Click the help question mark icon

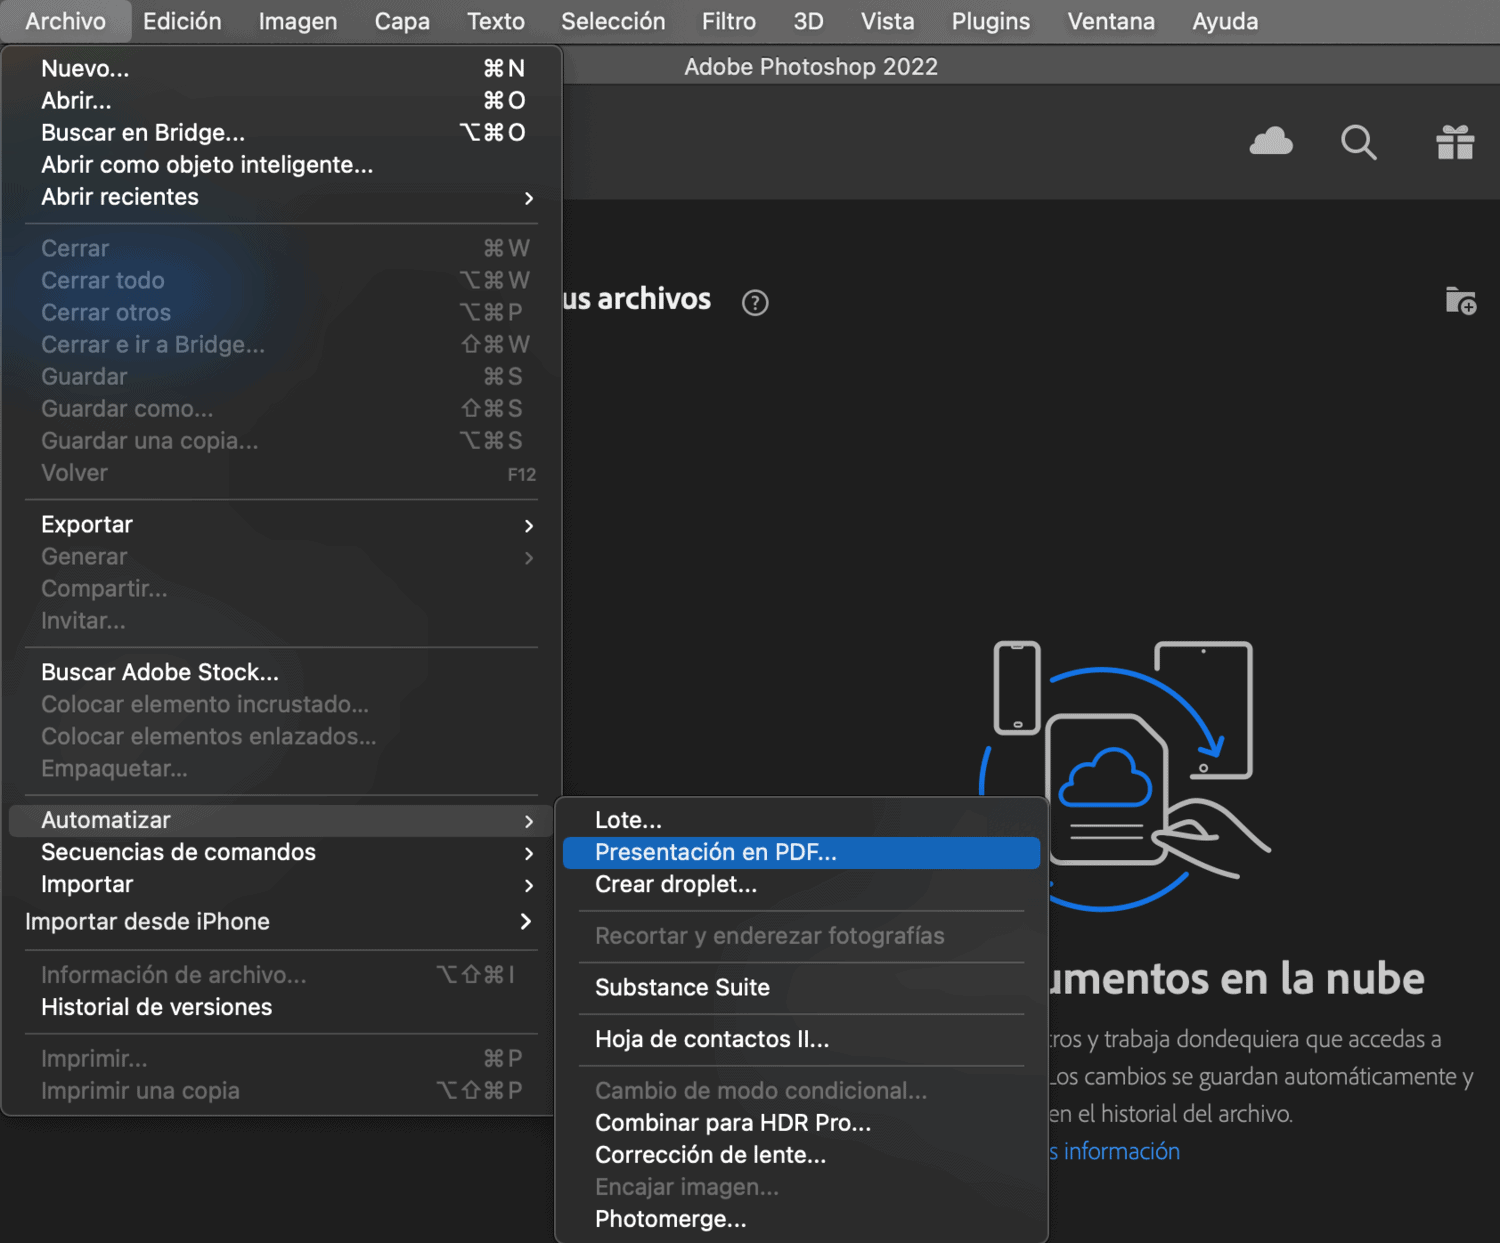click(x=755, y=302)
